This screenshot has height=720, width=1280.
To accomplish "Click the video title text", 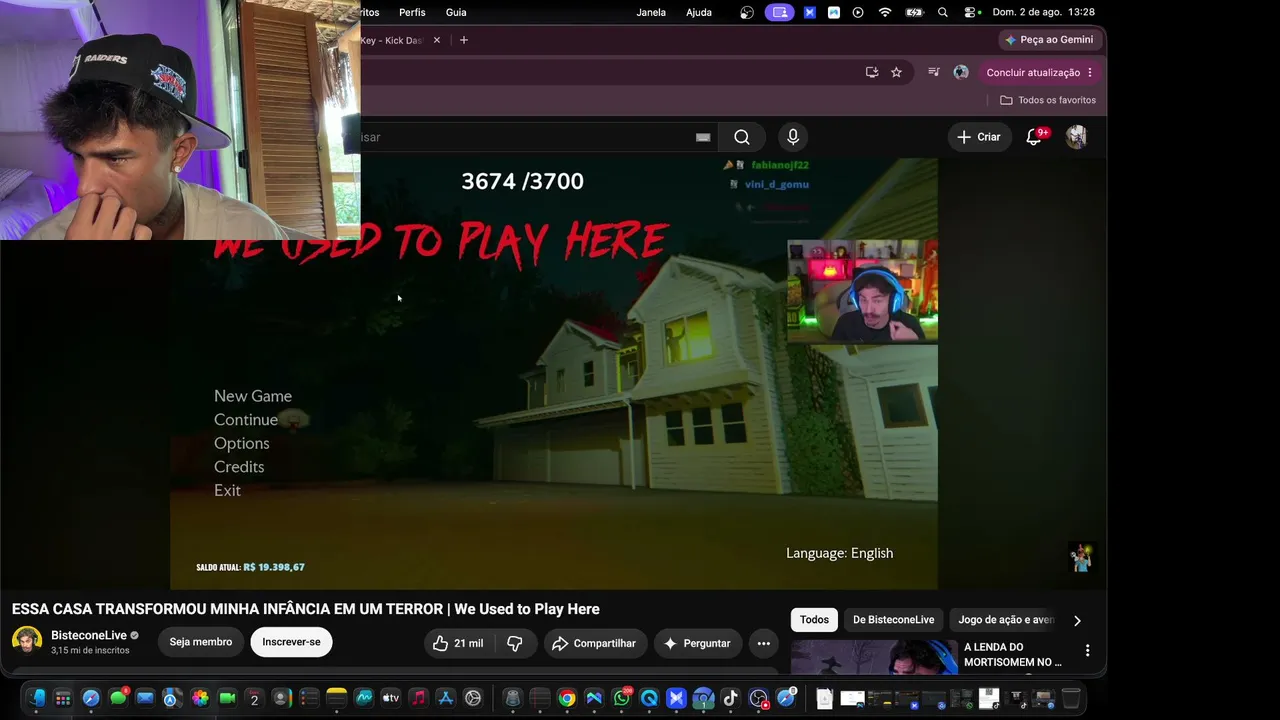I will point(306,609).
